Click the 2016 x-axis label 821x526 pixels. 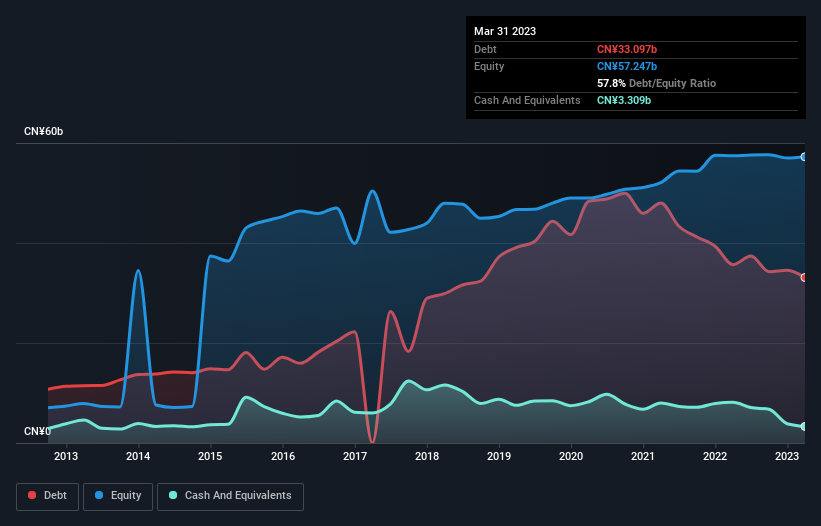pos(283,456)
